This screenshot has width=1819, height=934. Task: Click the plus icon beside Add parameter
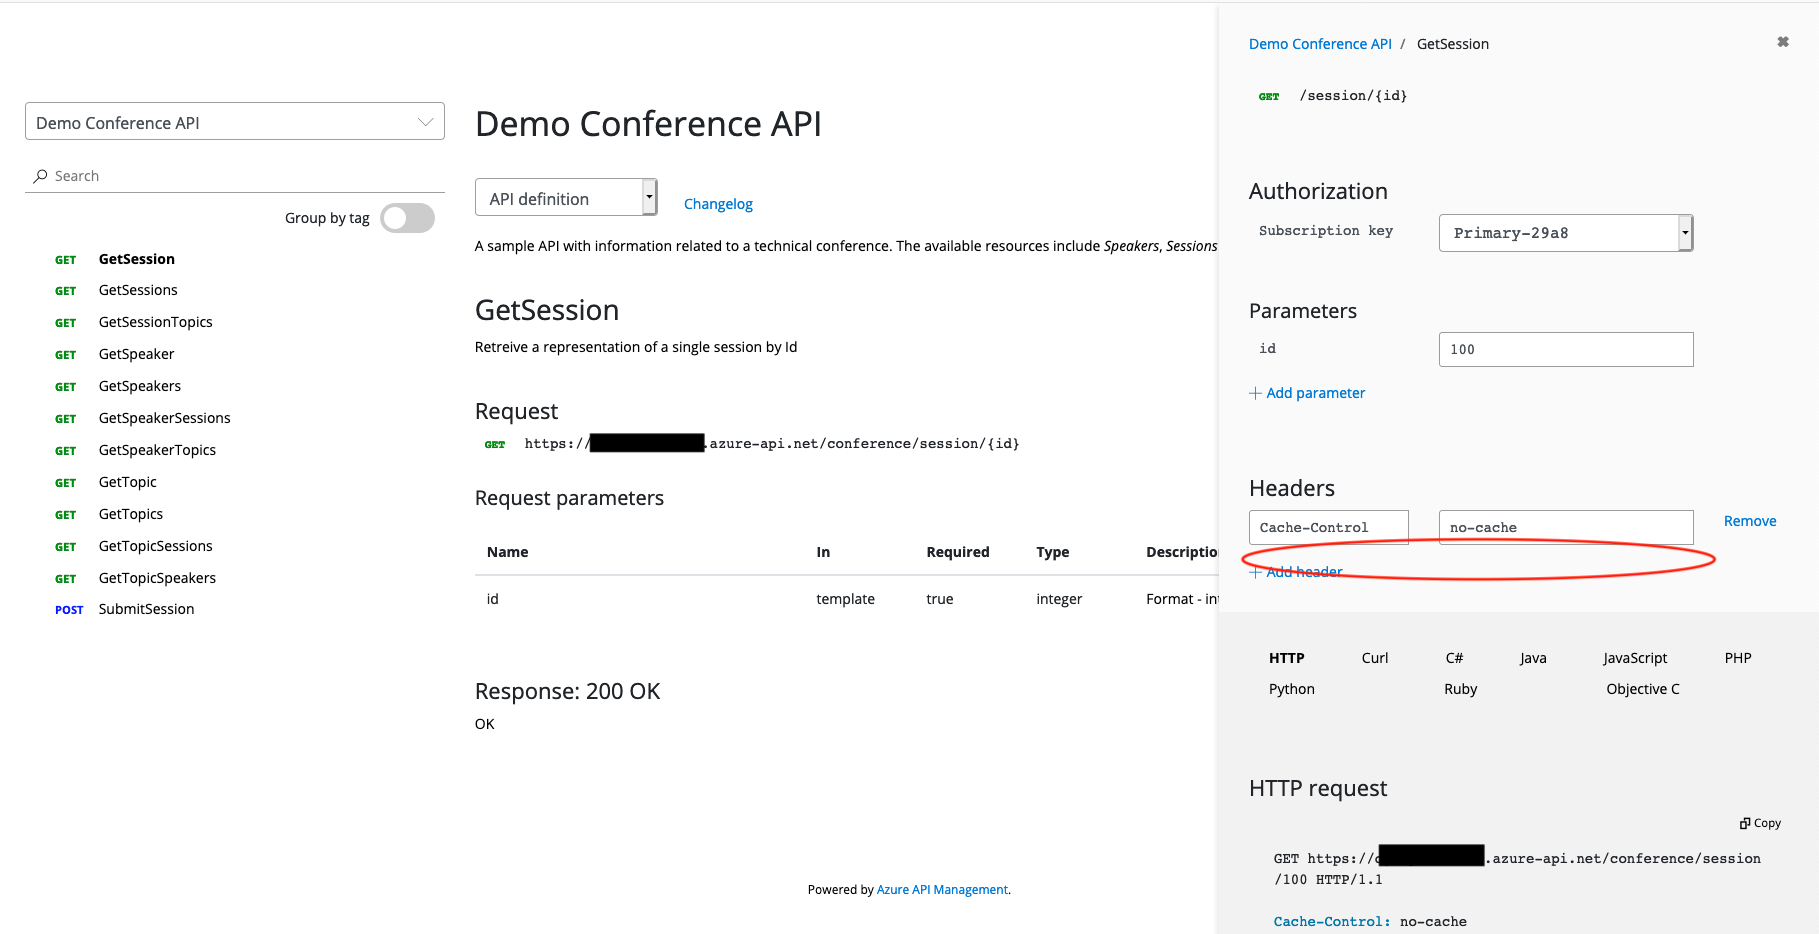tap(1256, 393)
